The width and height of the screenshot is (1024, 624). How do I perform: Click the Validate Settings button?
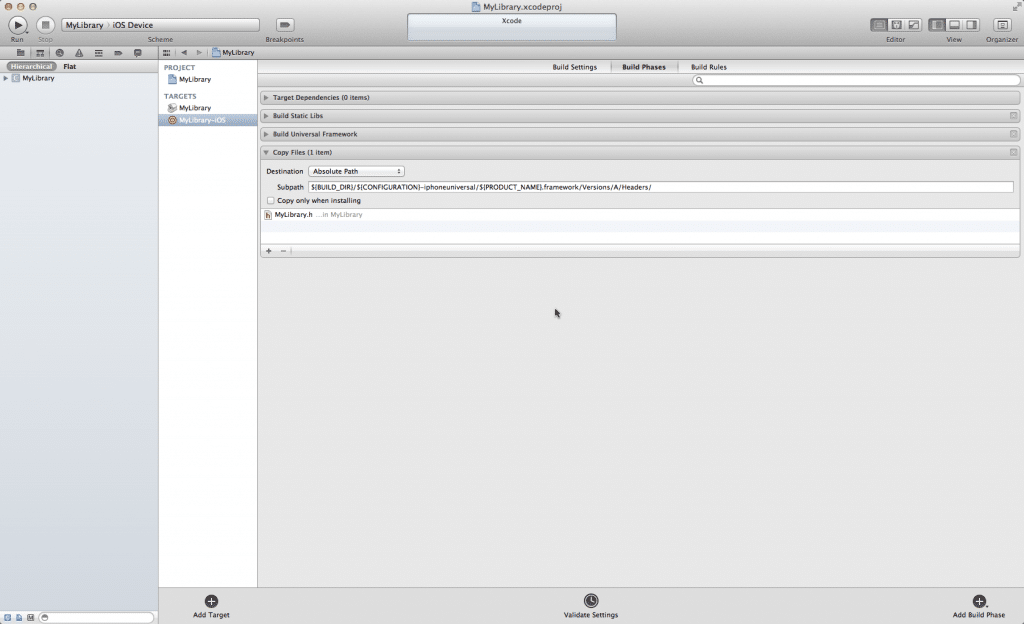[x=592, y=602]
